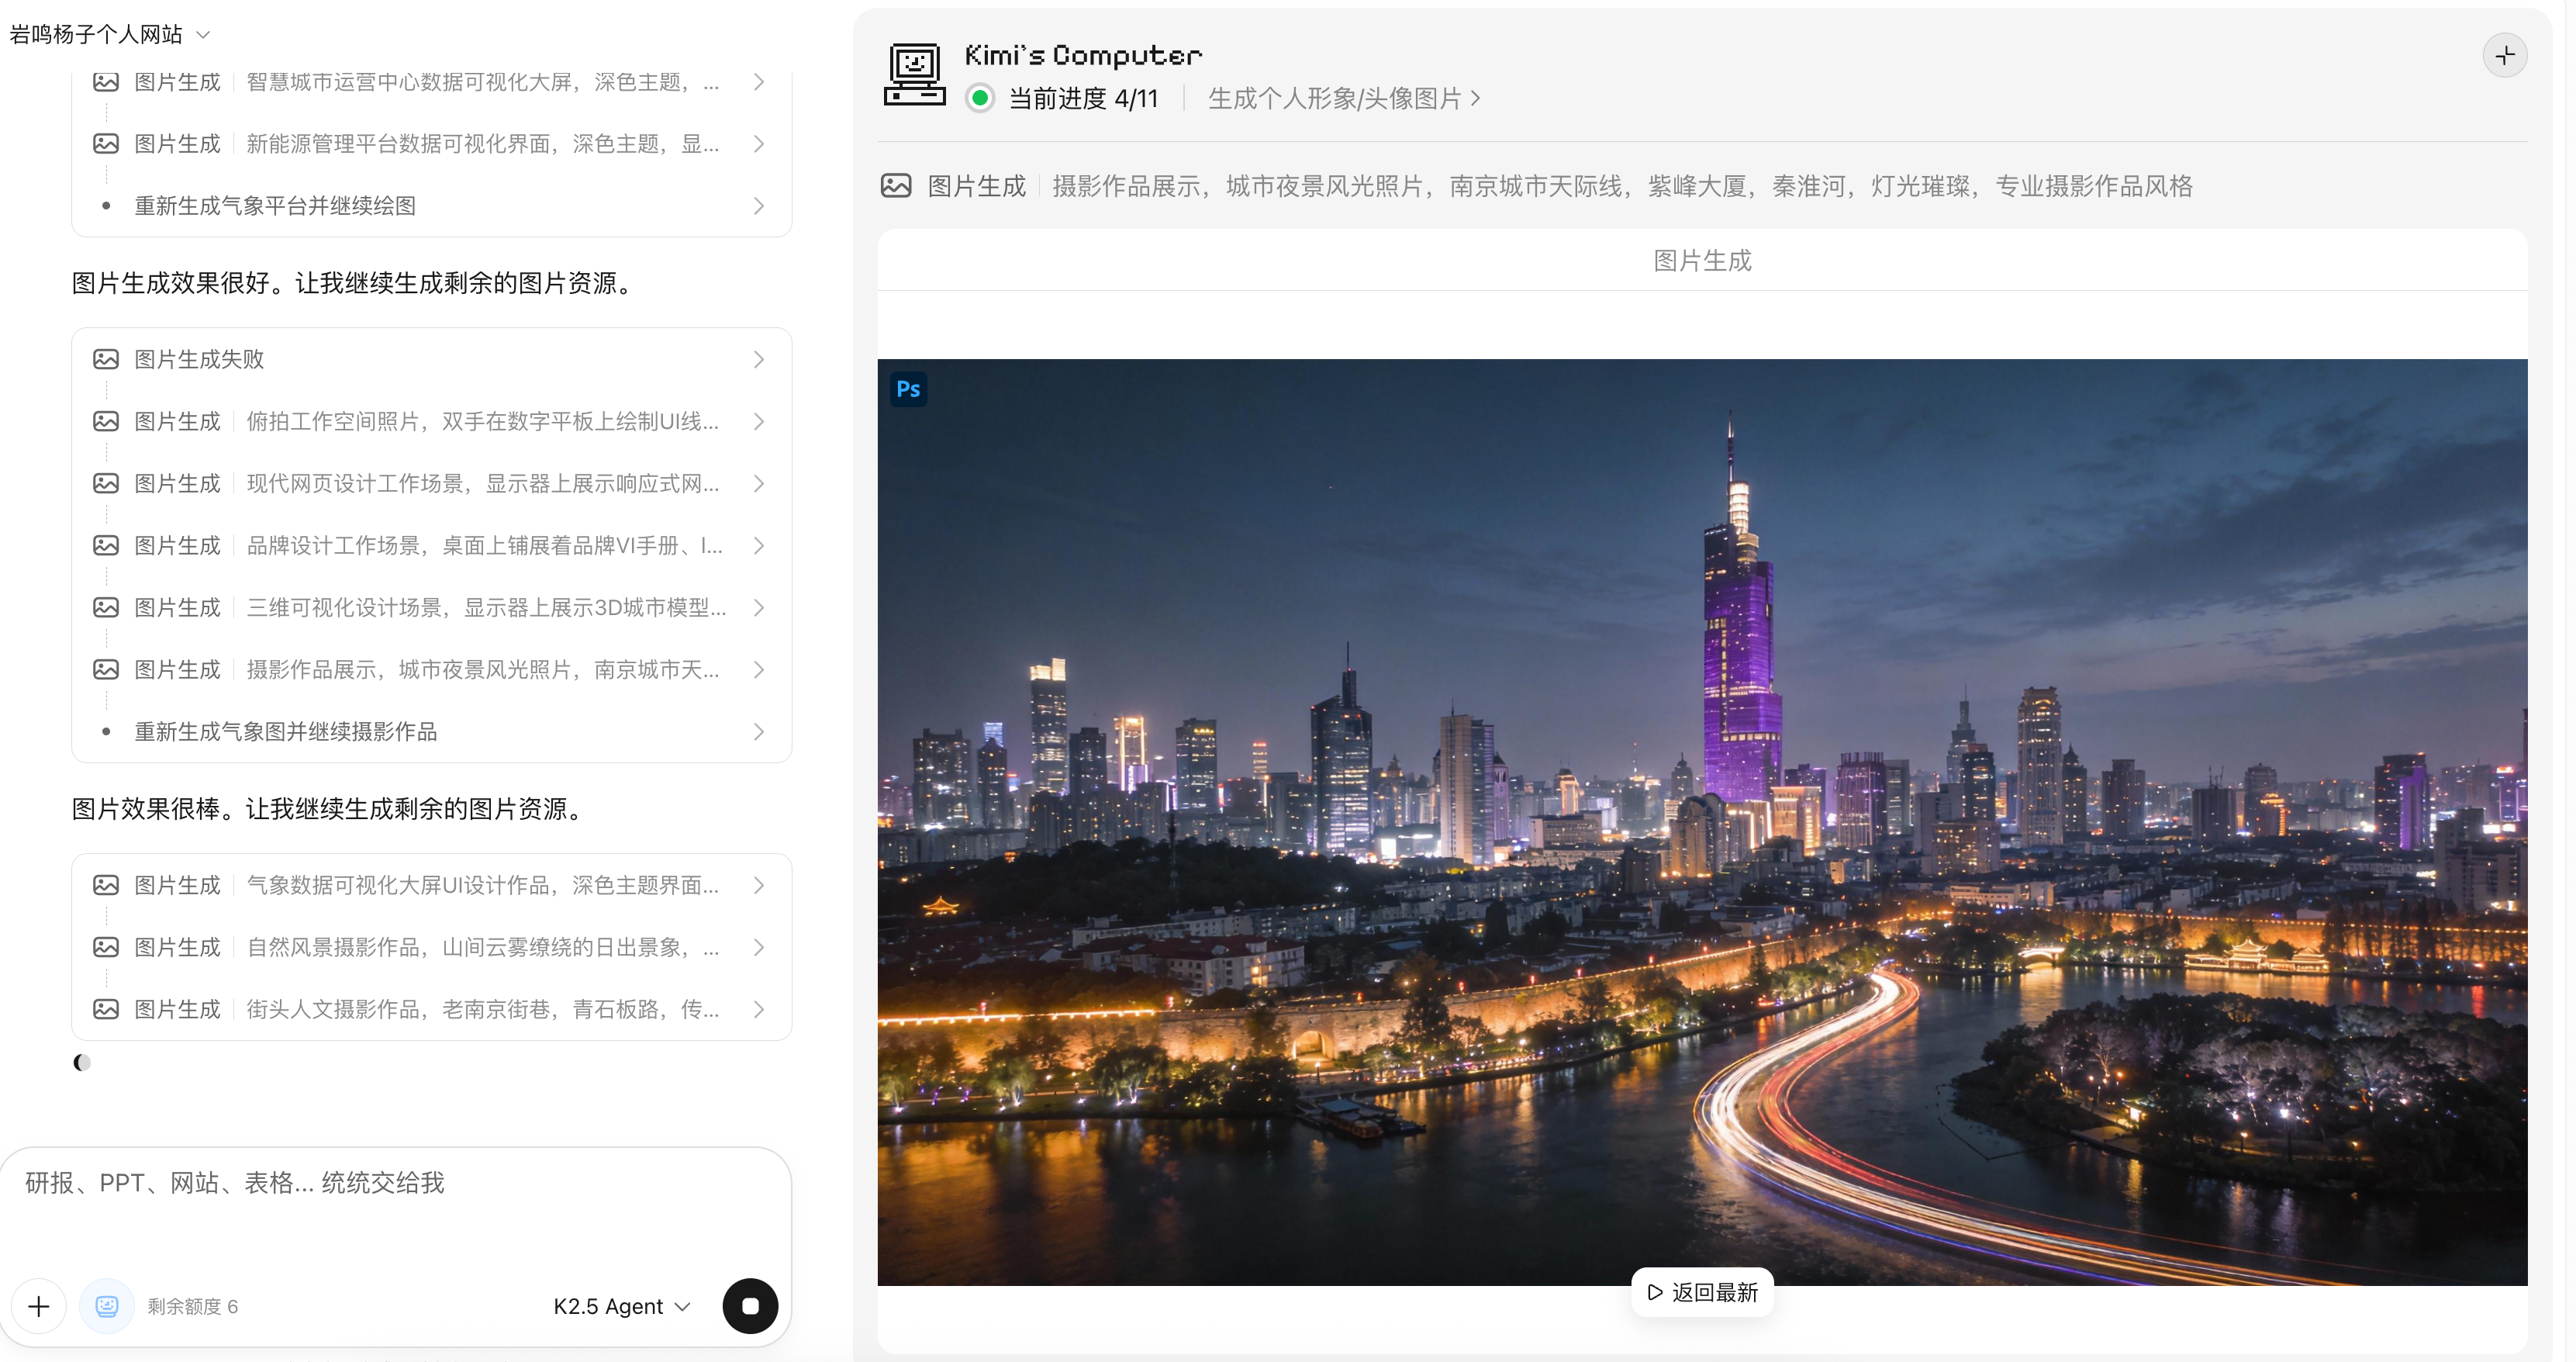Click the green progress status indicator
This screenshot has height=1362, width=2576.
tap(980, 98)
